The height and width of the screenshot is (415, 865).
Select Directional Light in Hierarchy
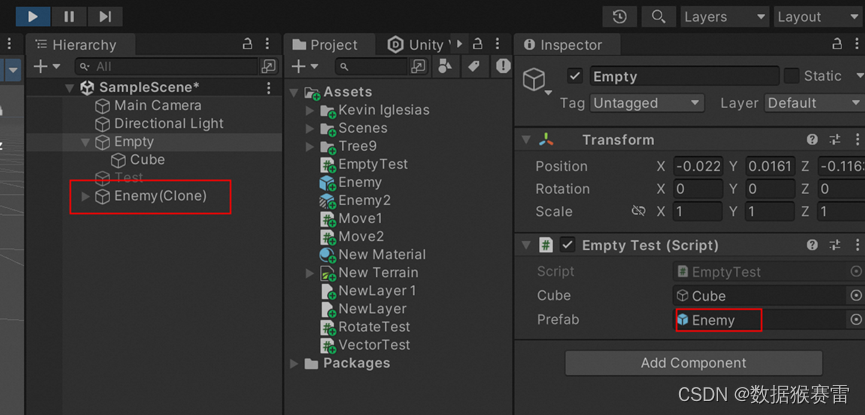click(x=168, y=124)
